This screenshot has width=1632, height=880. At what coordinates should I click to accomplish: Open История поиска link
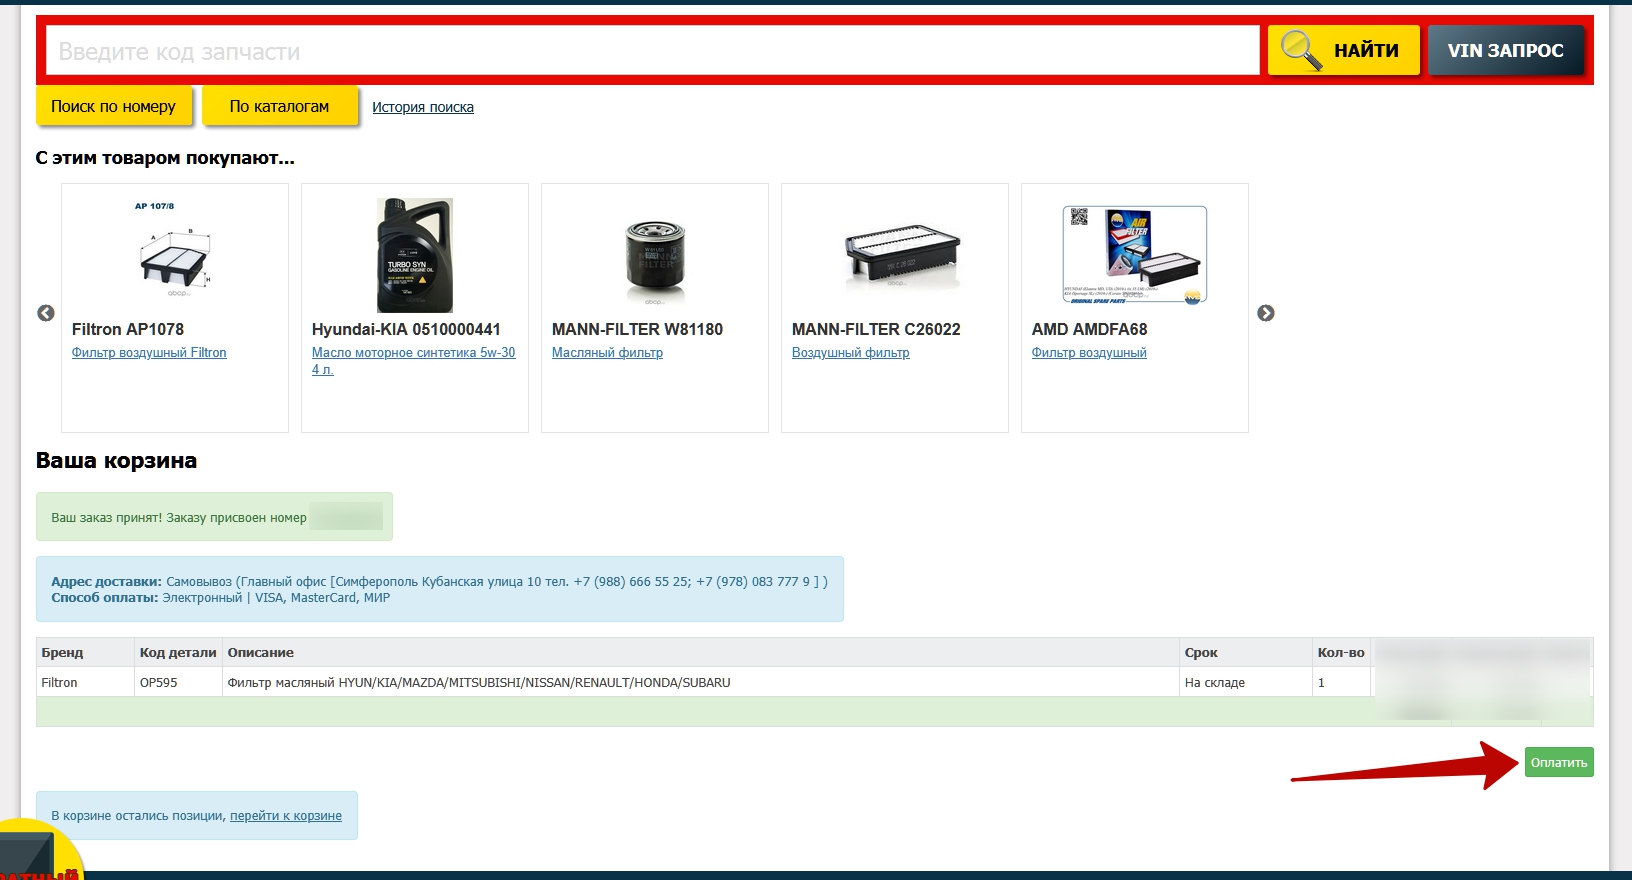[x=423, y=107]
